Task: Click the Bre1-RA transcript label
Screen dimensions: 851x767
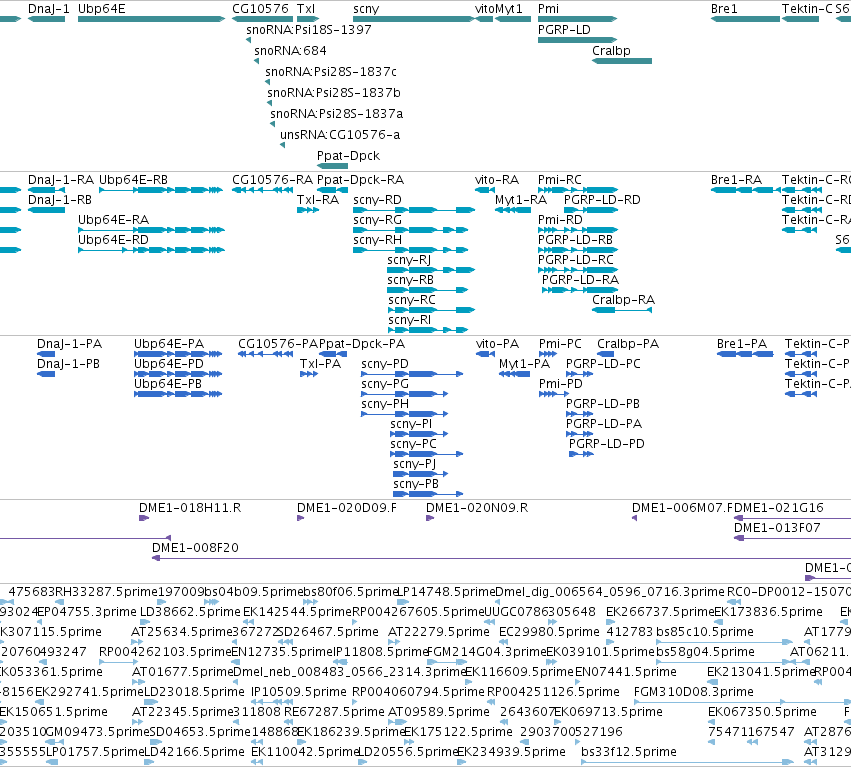Action: pyautogui.click(x=736, y=180)
